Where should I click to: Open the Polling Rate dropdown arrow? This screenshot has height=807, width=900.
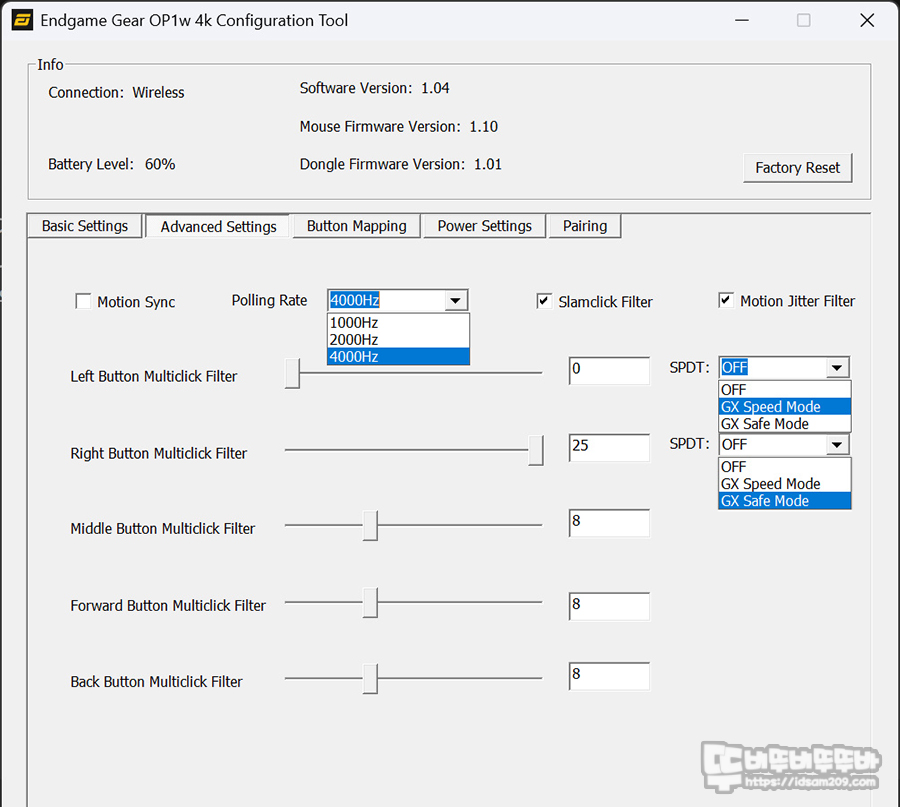coord(456,300)
